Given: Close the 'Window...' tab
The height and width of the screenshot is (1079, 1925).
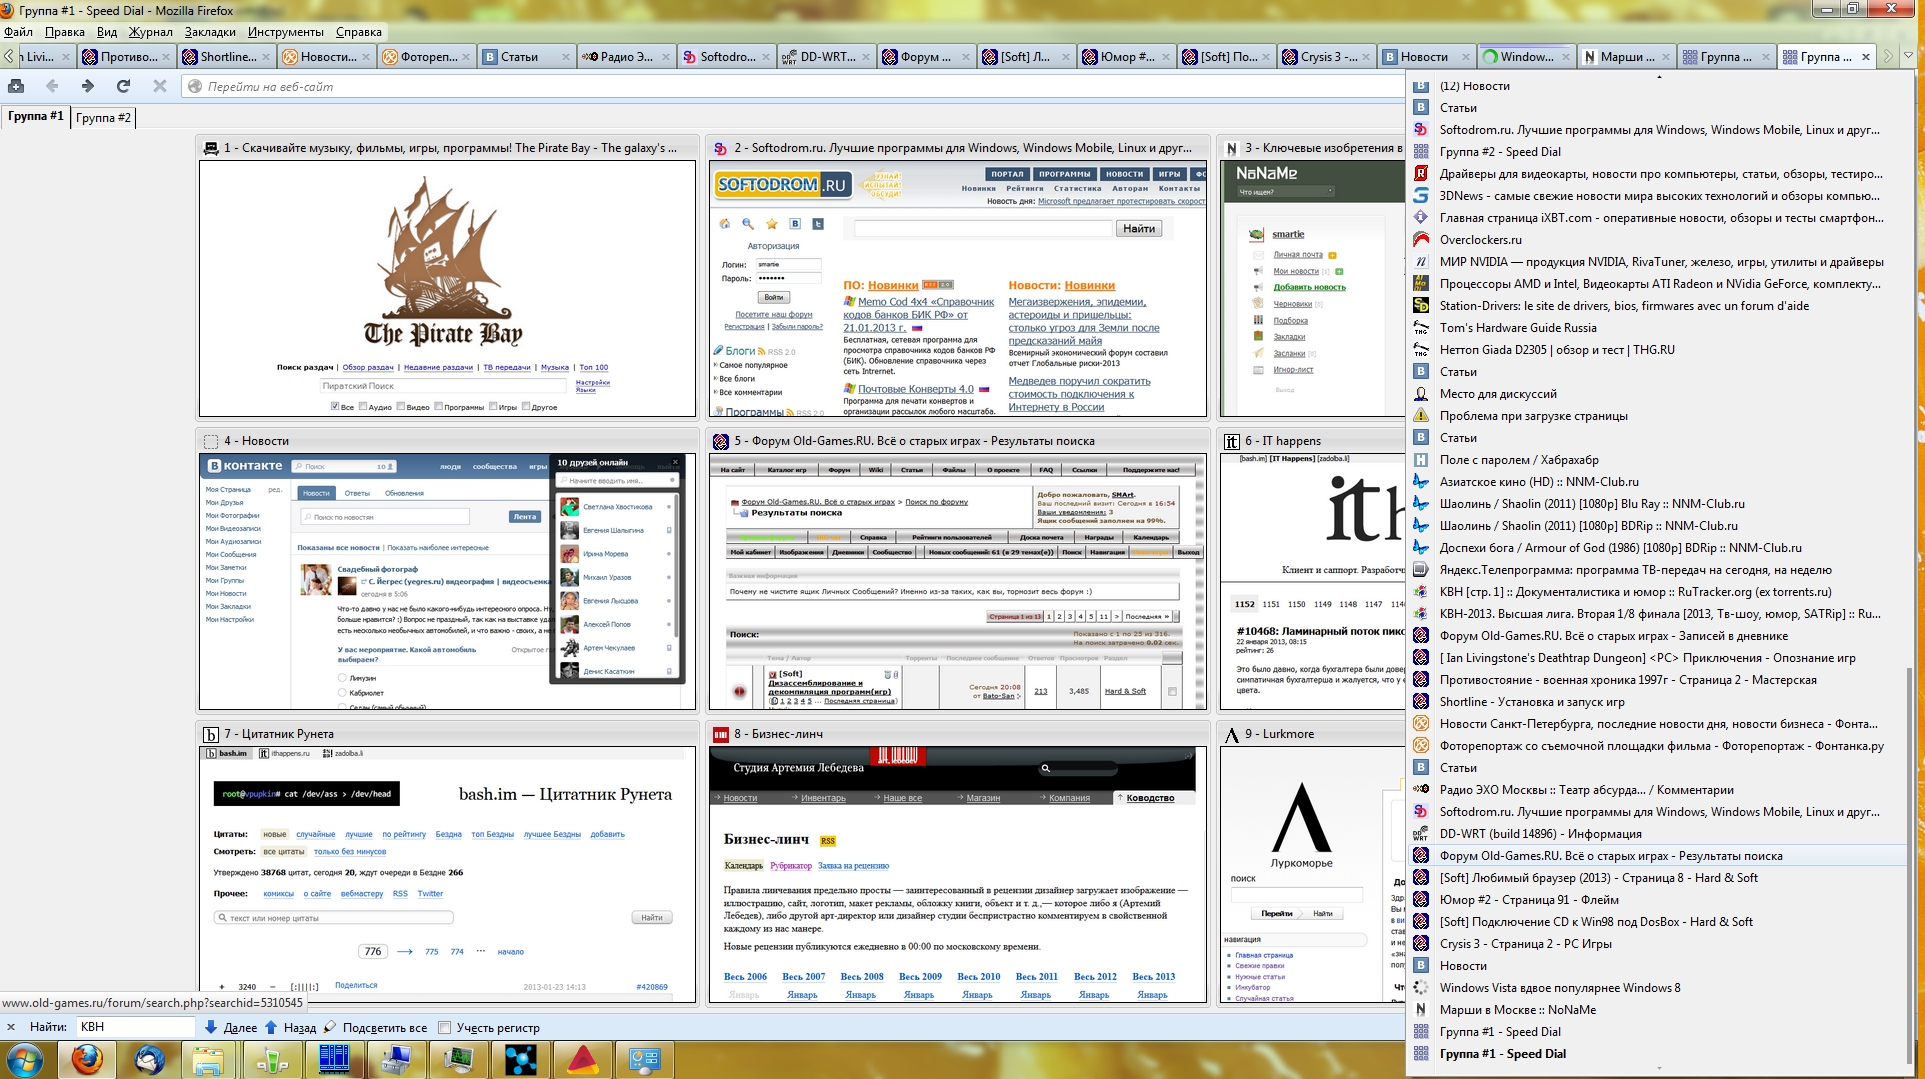Looking at the screenshot, I should tap(1565, 57).
